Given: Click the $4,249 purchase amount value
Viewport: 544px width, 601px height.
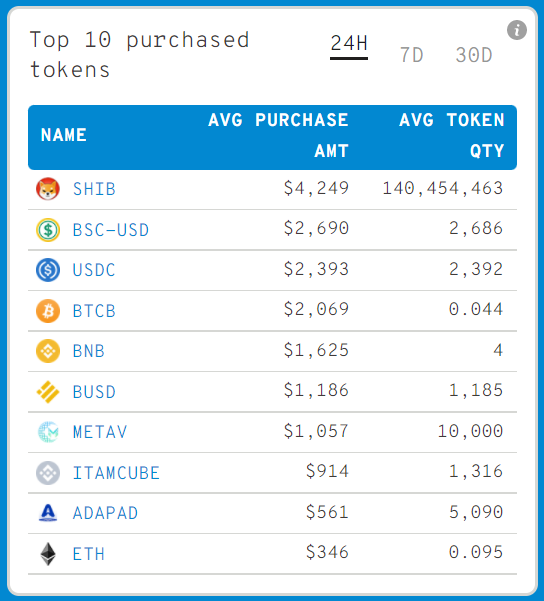Looking at the screenshot, I should (x=316, y=188).
